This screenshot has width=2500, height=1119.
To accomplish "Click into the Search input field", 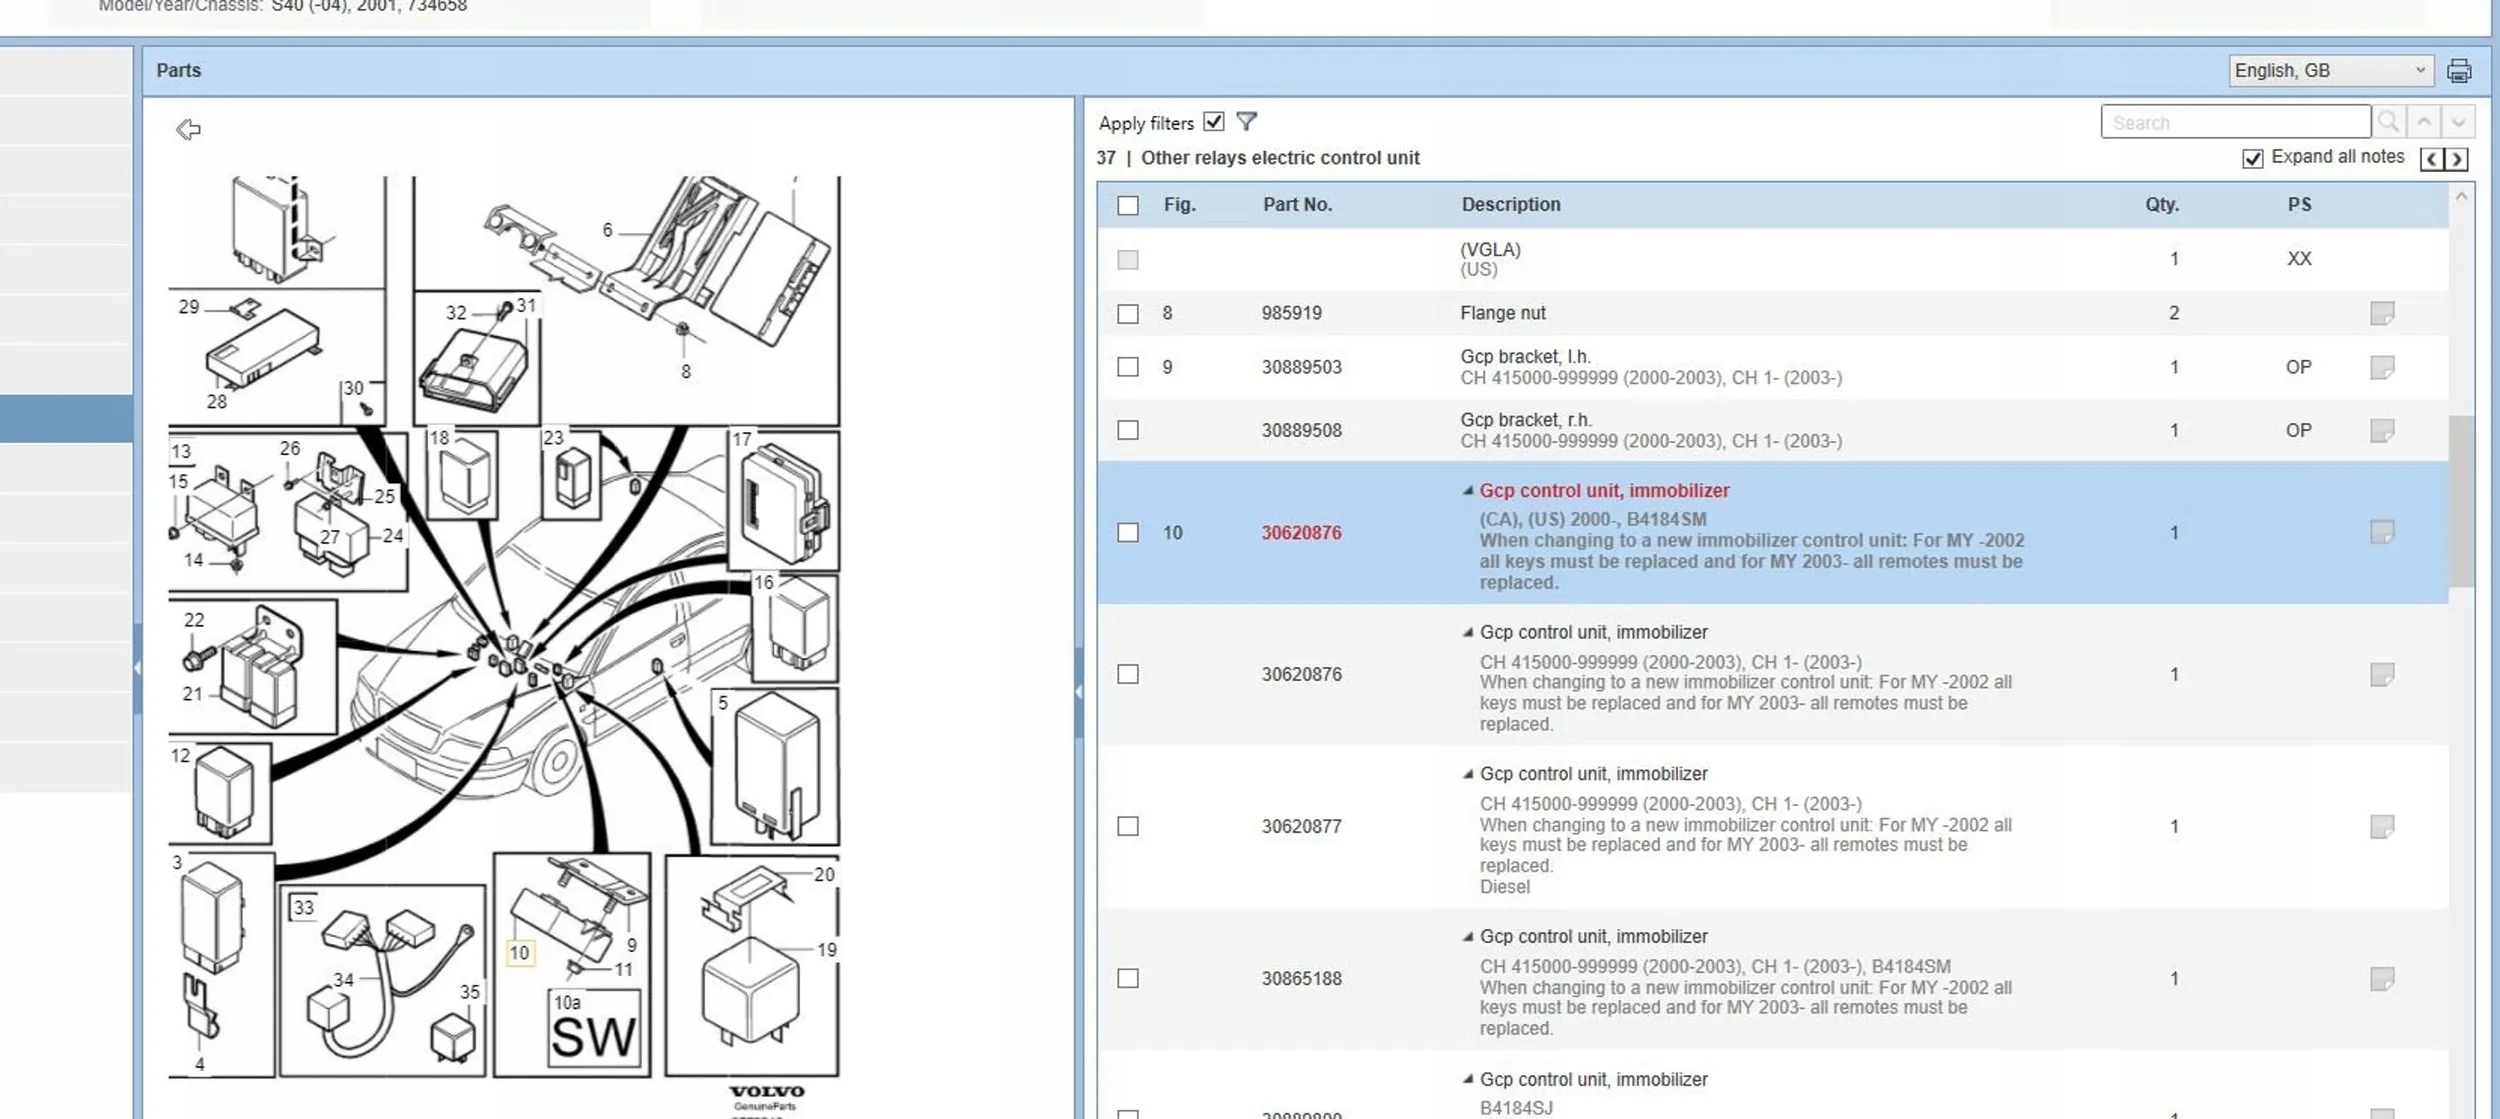I will tap(2235, 122).
